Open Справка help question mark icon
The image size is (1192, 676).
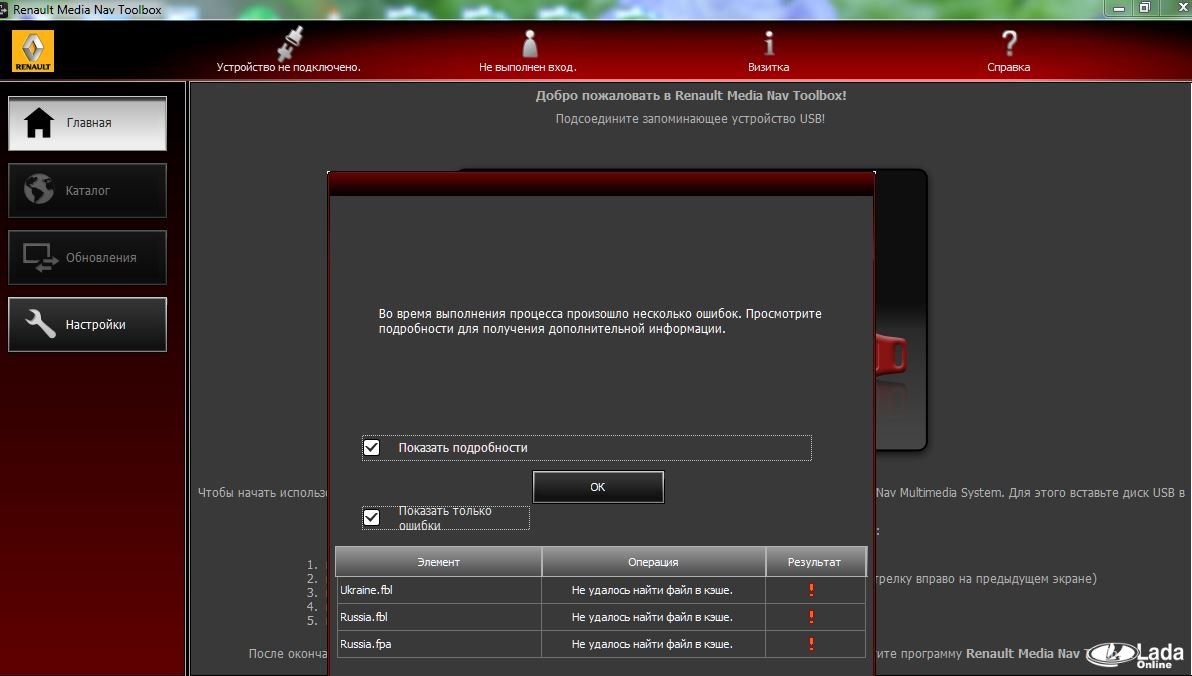(x=1008, y=43)
